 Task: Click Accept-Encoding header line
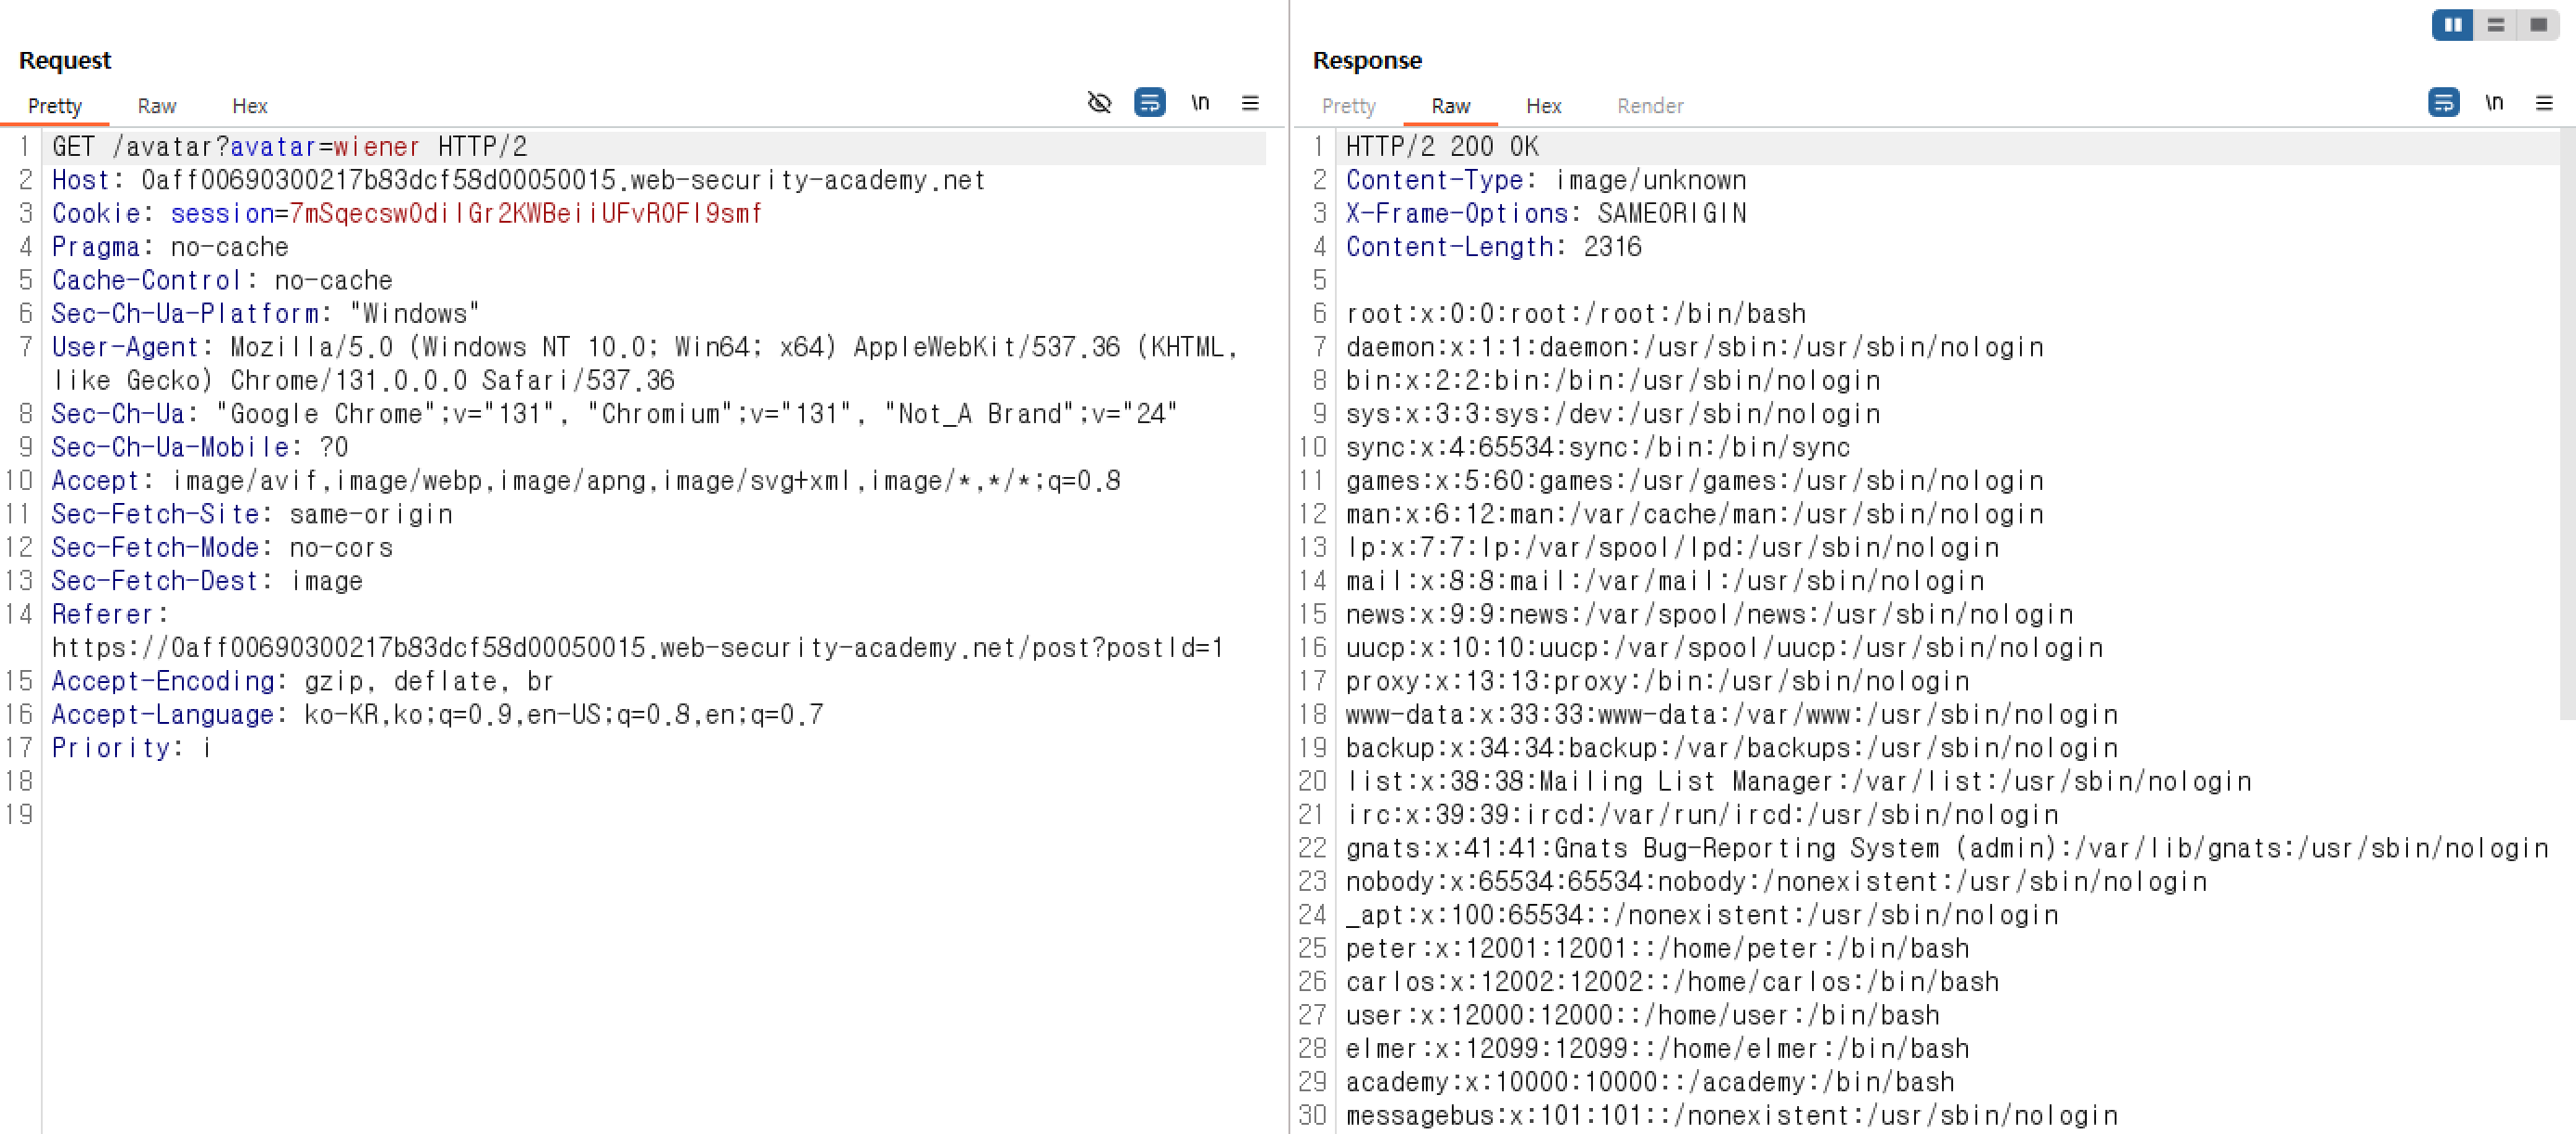point(302,681)
